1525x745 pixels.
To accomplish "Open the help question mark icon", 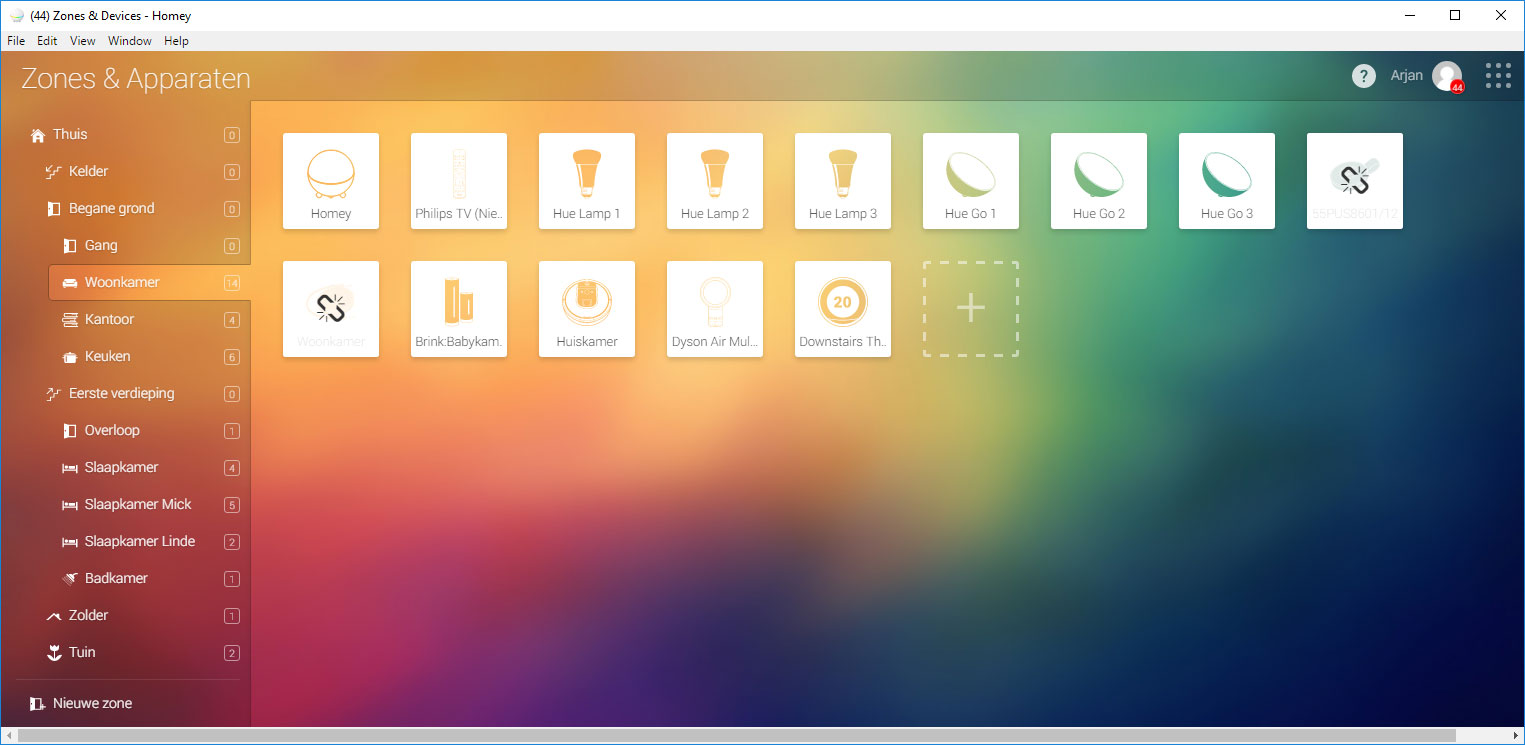I will click(x=1363, y=76).
